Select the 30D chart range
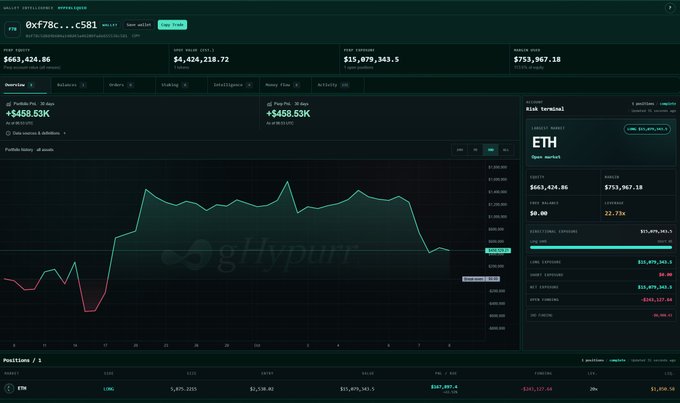Image resolution: width=680 pixels, height=403 pixels. 490,150
